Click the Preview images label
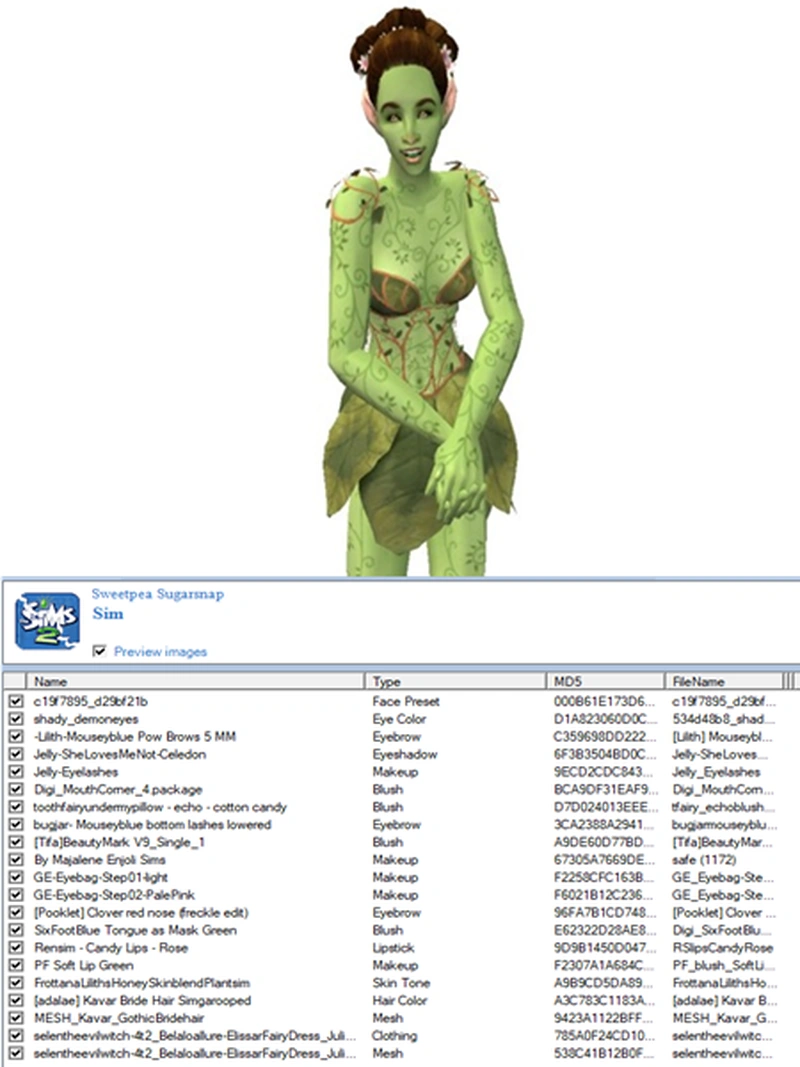Image resolution: width=800 pixels, height=1067 pixels. click(x=160, y=652)
